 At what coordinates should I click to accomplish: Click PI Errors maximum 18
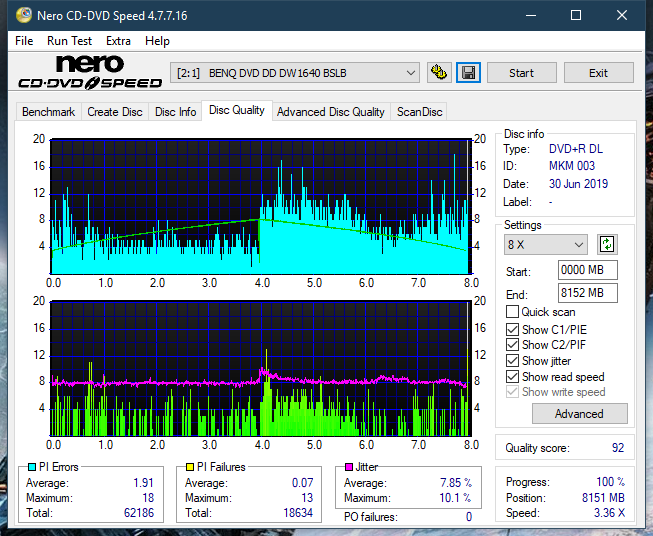[x=148, y=498]
